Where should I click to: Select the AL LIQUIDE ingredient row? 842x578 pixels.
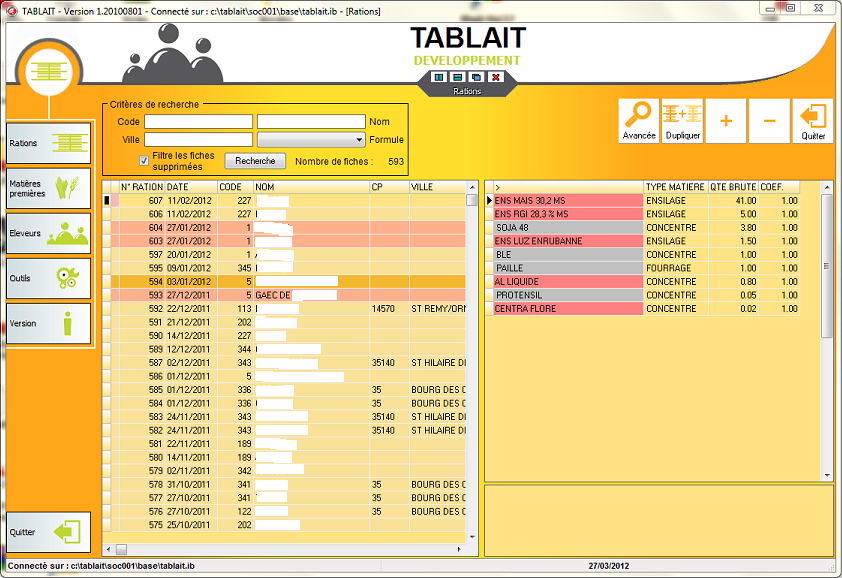click(642, 281)
